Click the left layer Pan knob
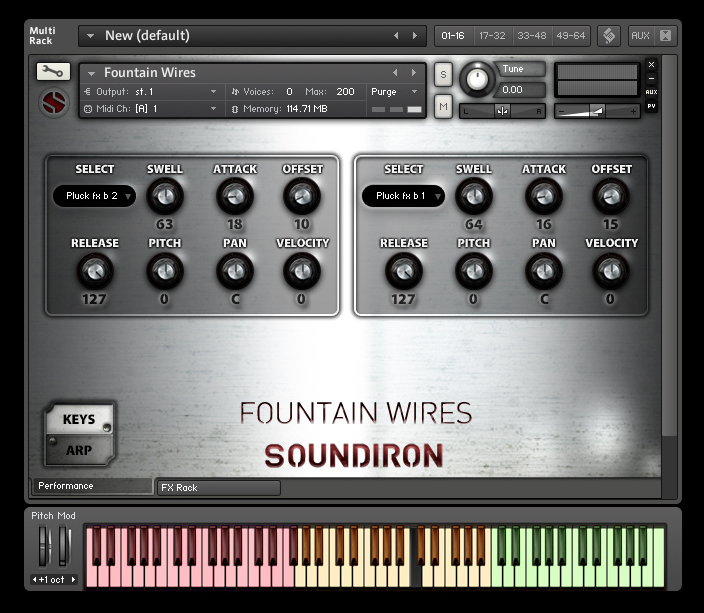704x613 pixels. coord(235,271)
